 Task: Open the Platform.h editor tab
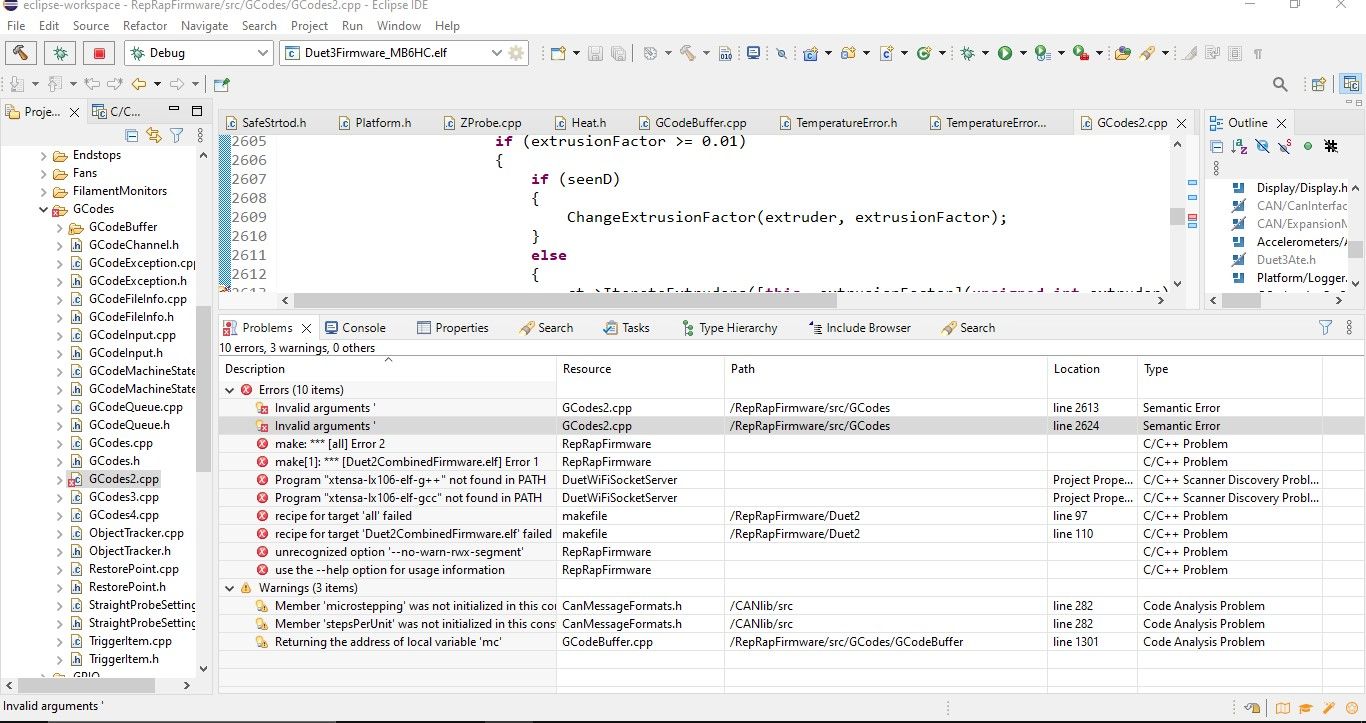coord(374,123)
